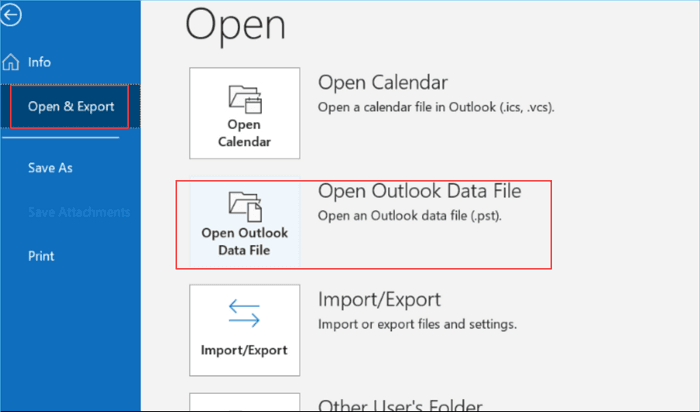The height and width of the screenshot is (412, 700).
Task: Click the greyed Save Attachments item
Action: pos(78,212)
